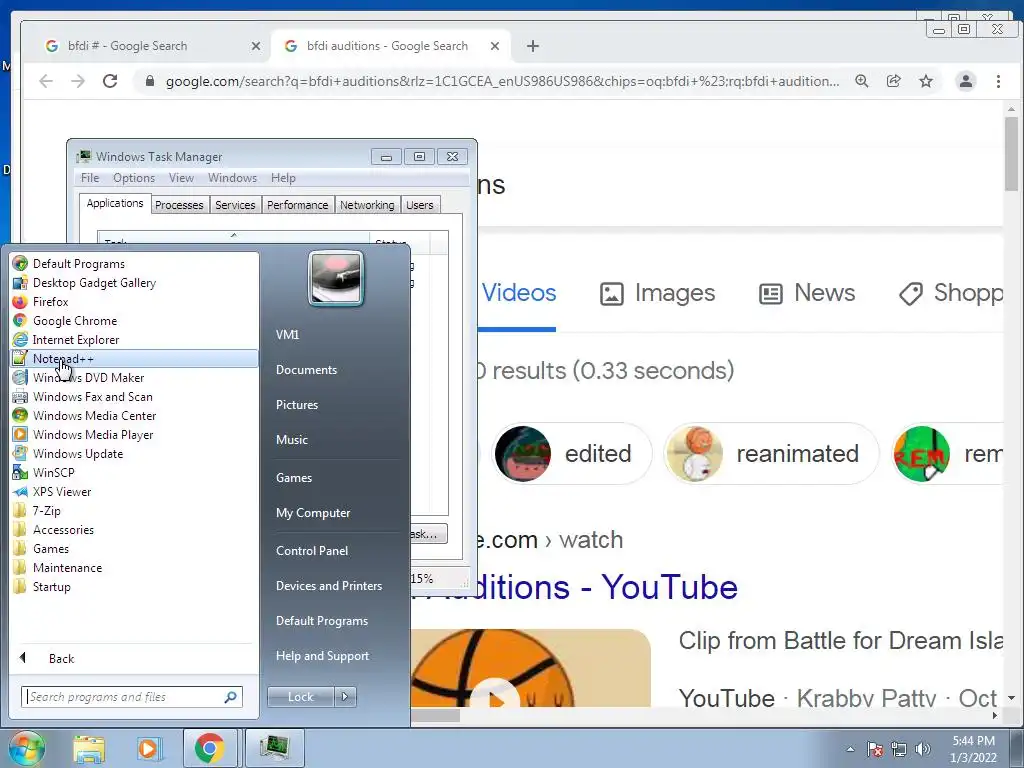Click the Lock button
1024x768 pixels.
coord(300,697)
